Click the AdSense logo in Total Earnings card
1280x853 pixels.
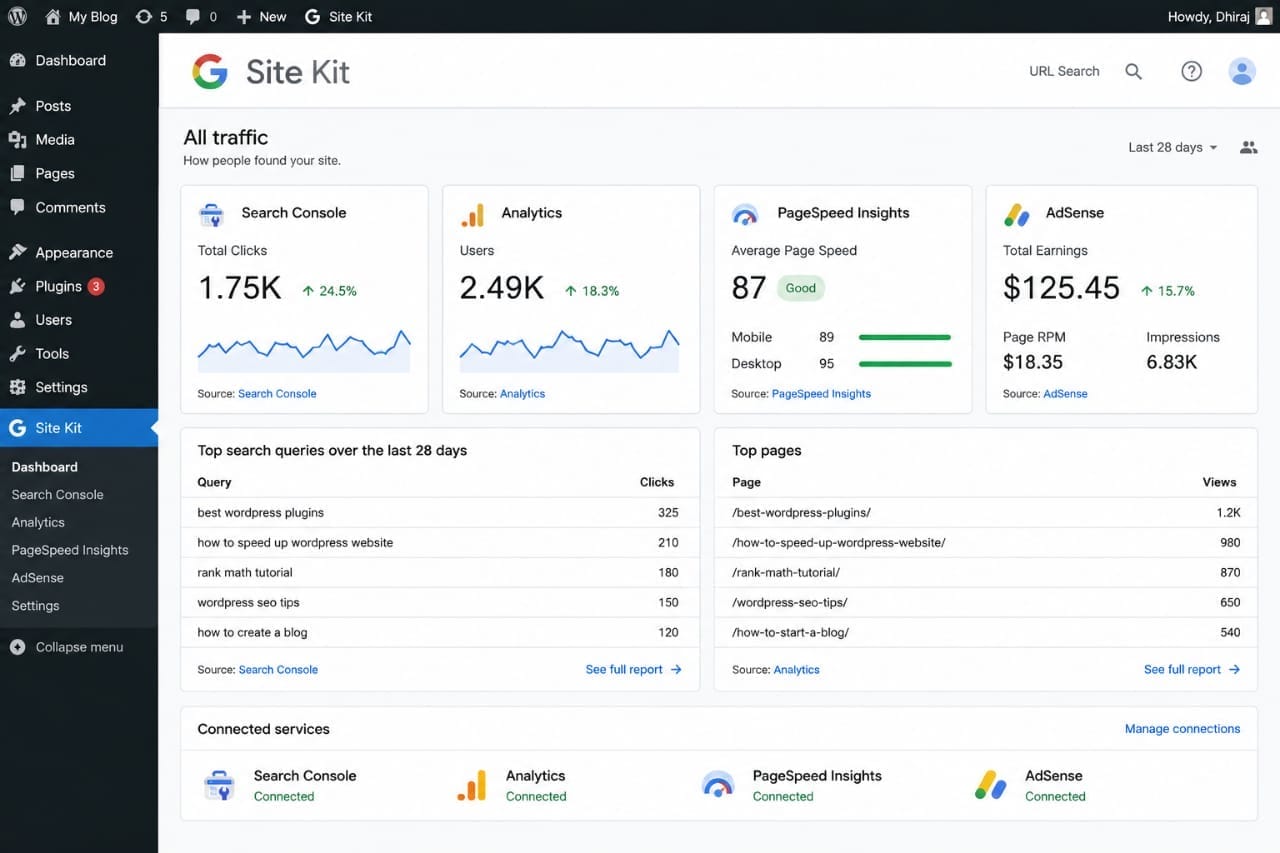(x=1017, y=214)
